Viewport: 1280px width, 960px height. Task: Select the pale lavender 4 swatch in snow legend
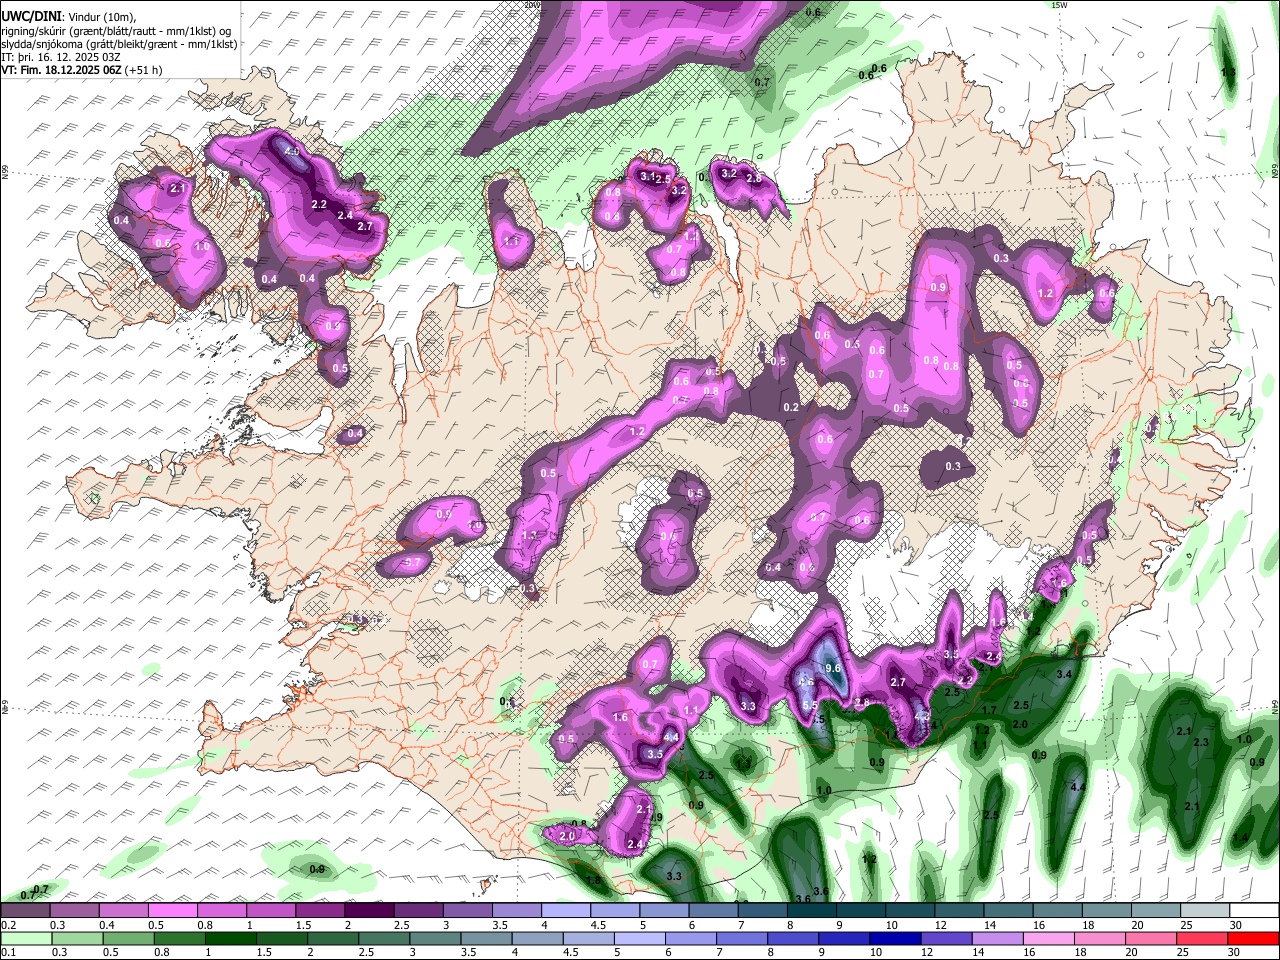click(x=565, y=910)
